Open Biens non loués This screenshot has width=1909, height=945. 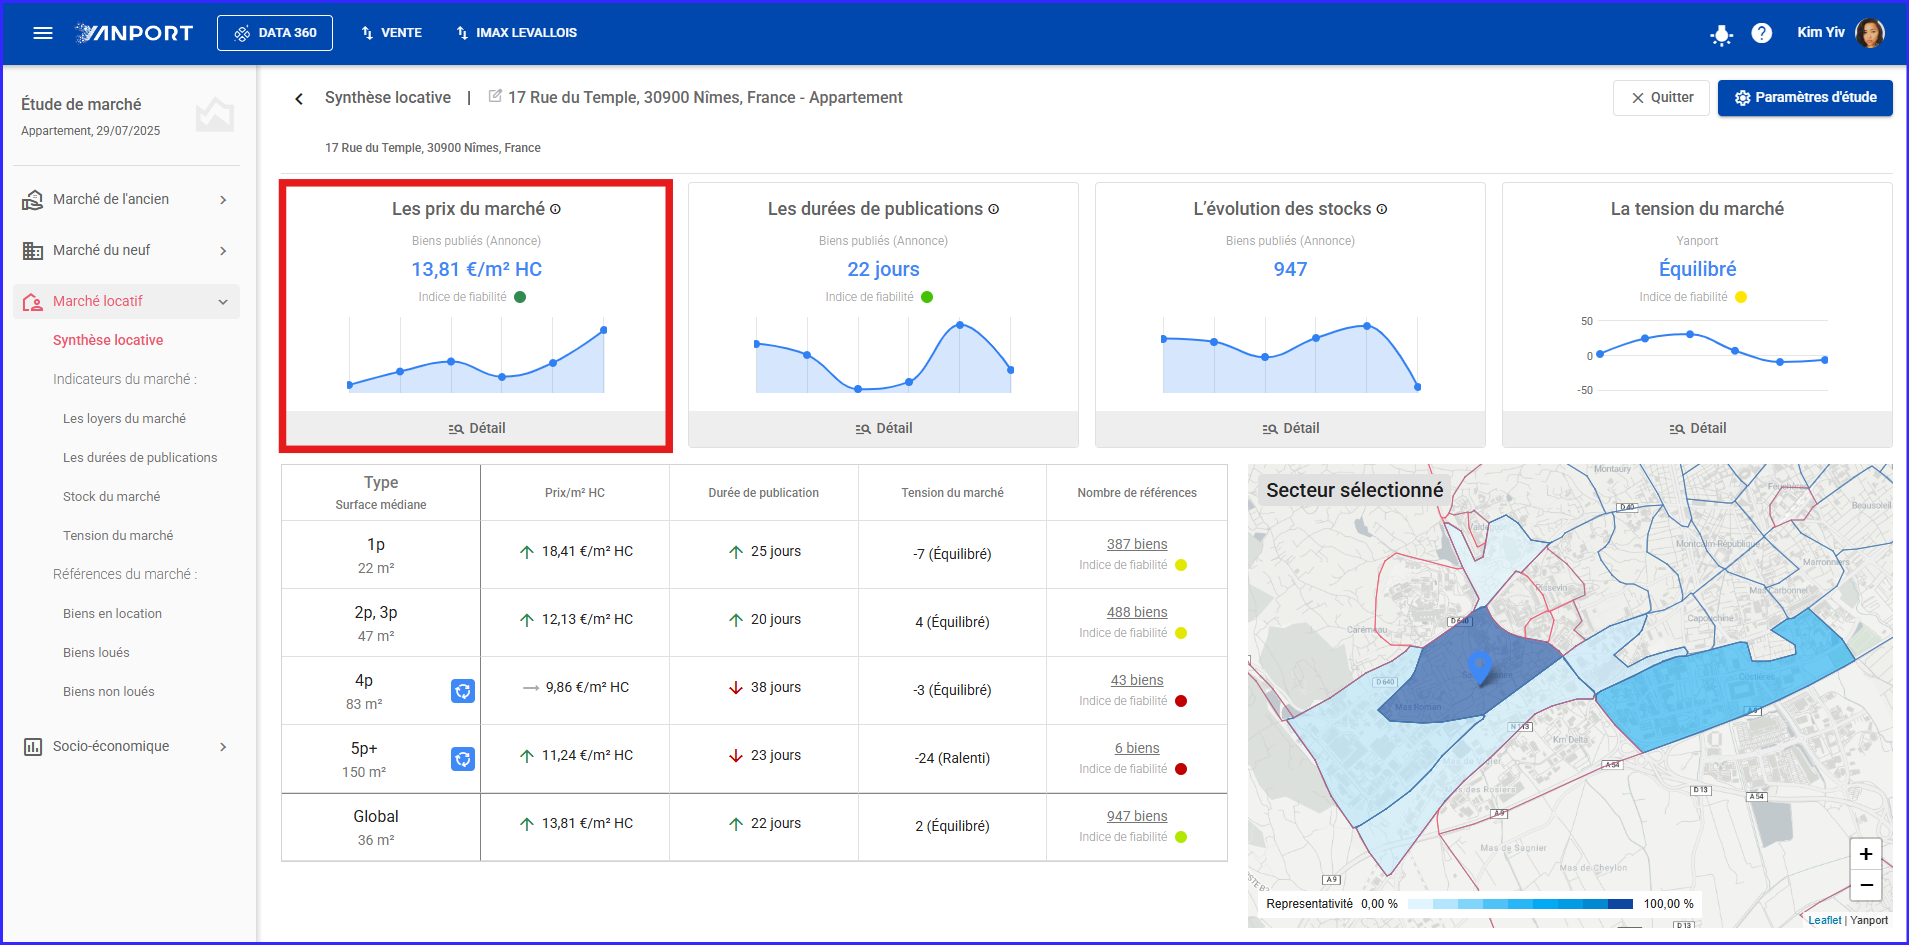pyautogui.click(x=108, y=692)
